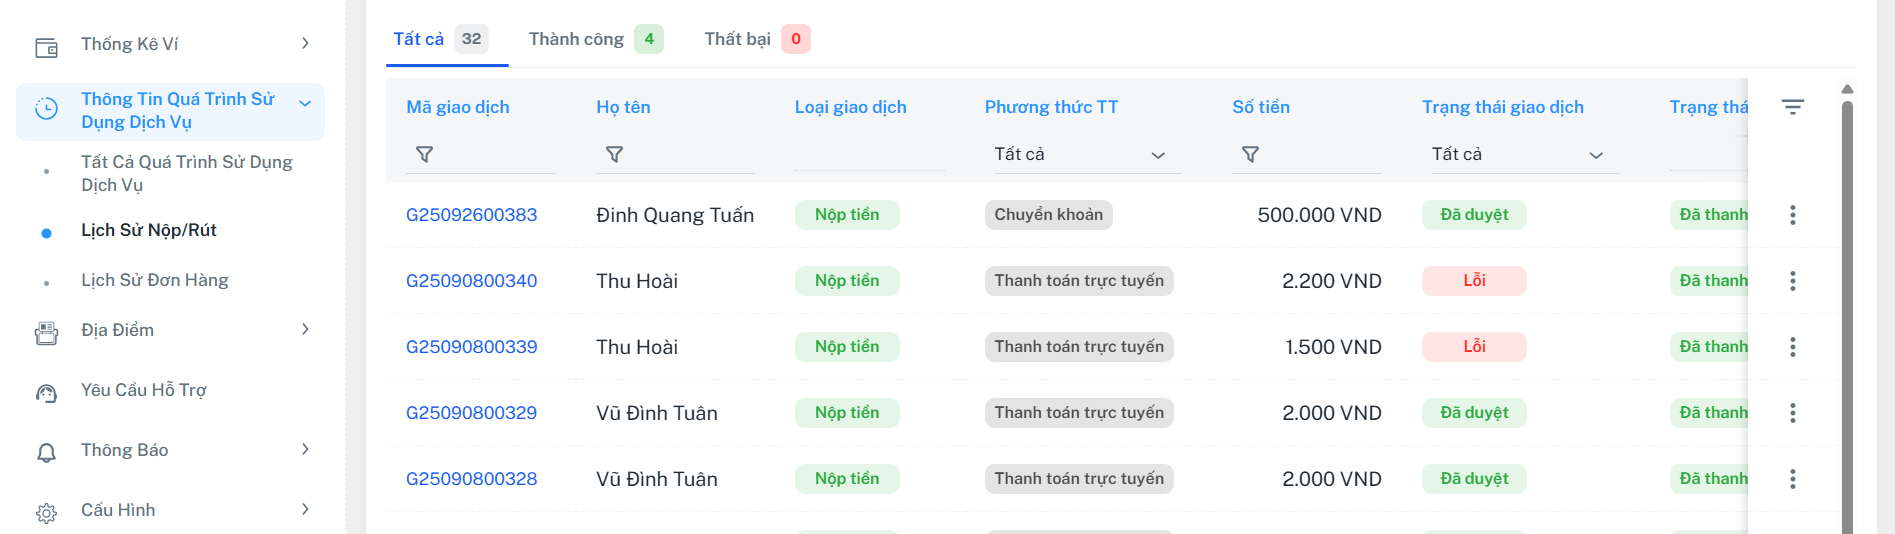Switch to the Thành công tab
Viewport: 1895px width, 534px height.
(x=594, y=39)
